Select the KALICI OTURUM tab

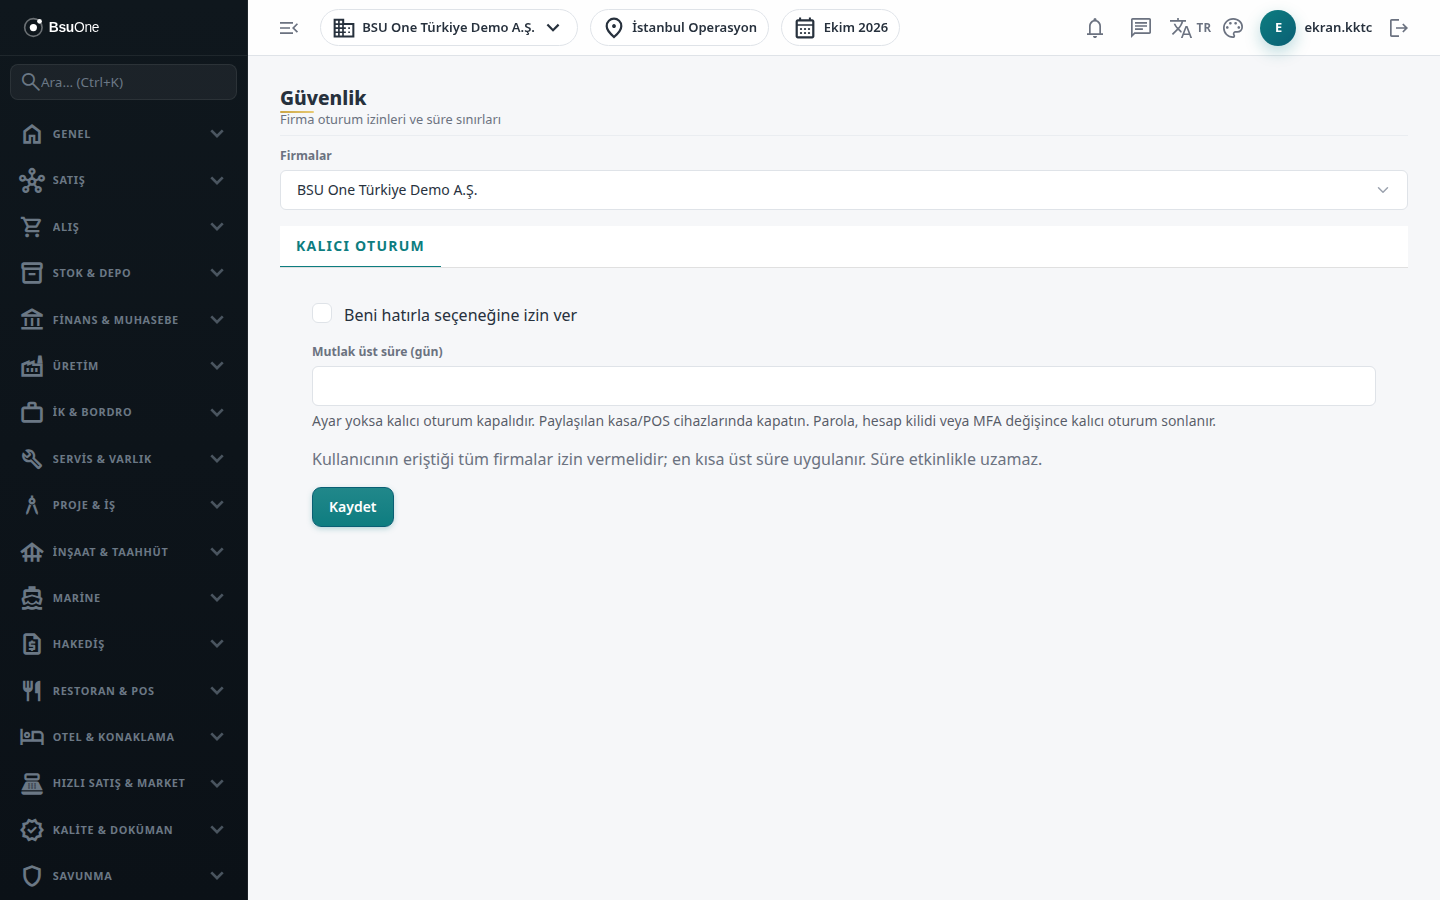(x=360, y=246)
